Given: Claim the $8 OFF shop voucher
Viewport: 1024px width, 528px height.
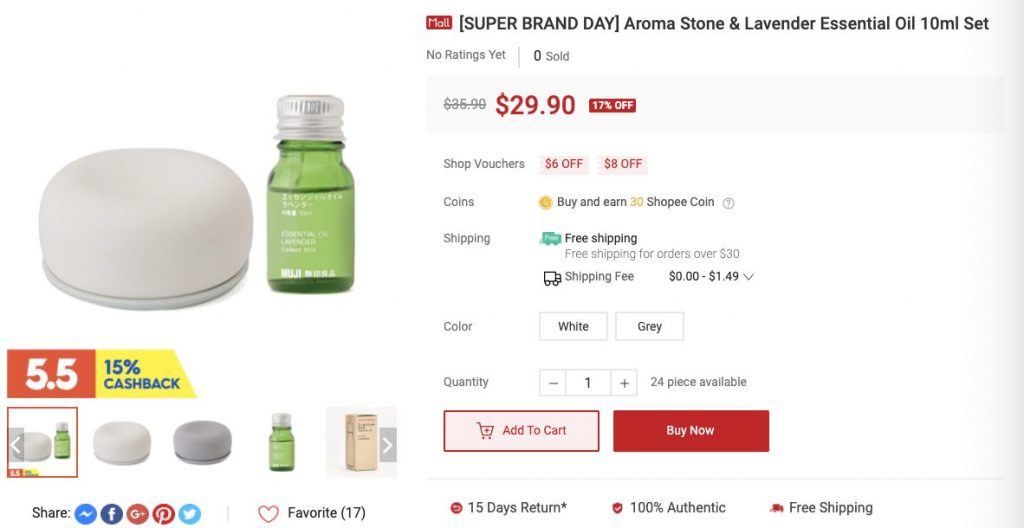Looking at the screenshot, I should point(623,164).
